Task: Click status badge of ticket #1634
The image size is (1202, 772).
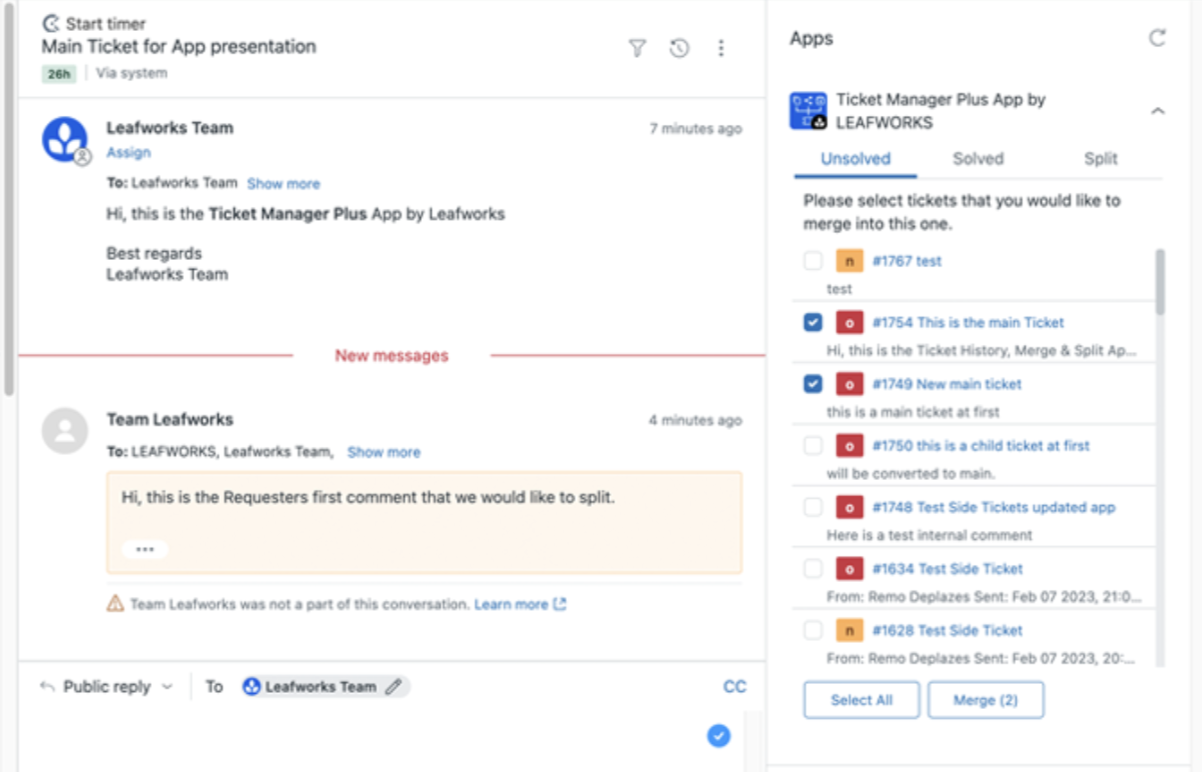Action: [849, 568]
